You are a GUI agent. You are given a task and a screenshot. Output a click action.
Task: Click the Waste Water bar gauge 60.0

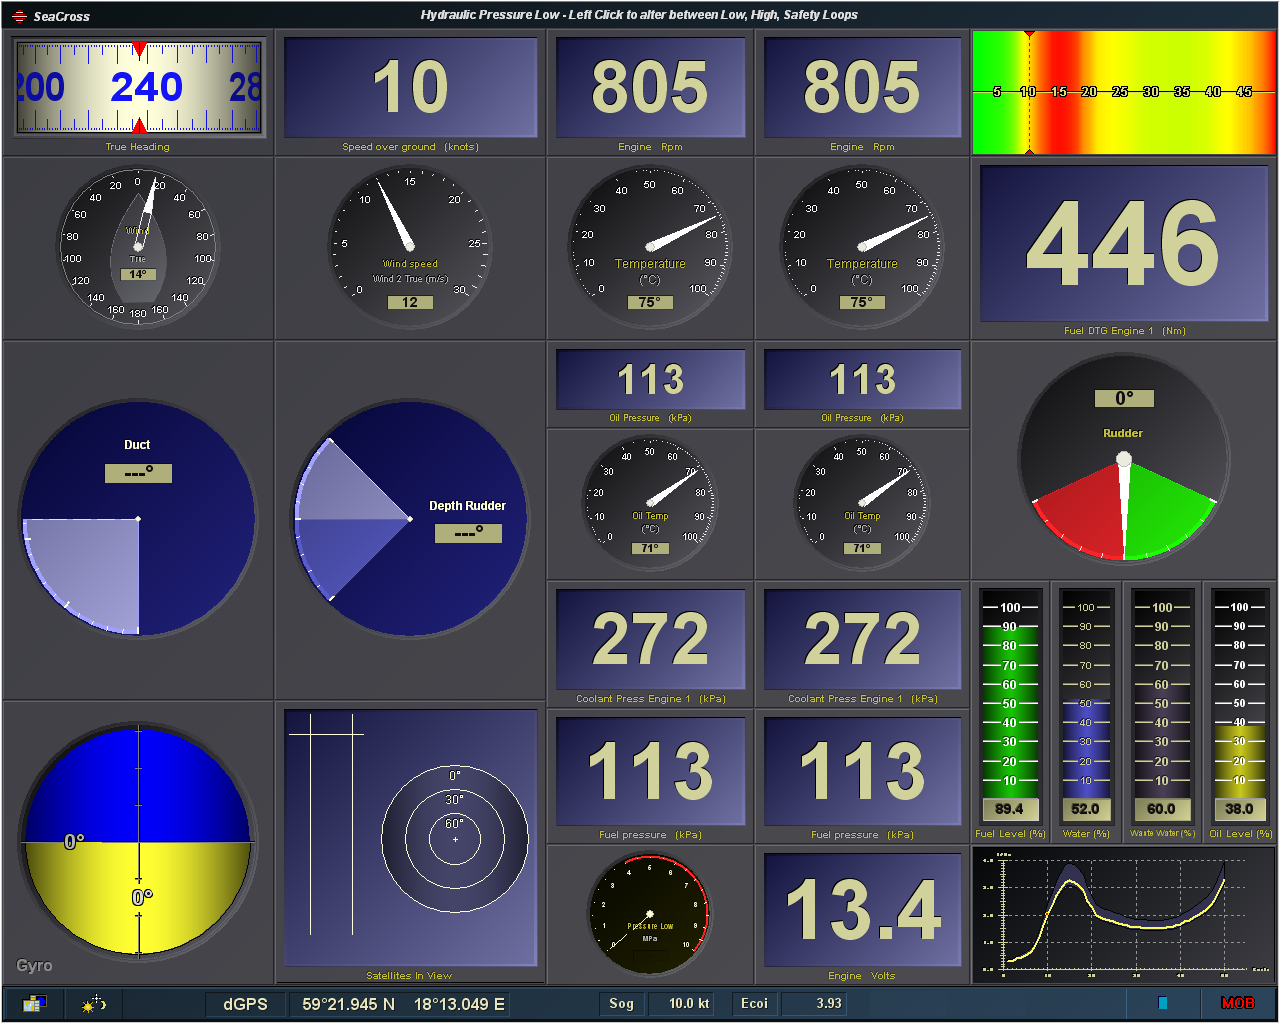[x=1161, y=706]
